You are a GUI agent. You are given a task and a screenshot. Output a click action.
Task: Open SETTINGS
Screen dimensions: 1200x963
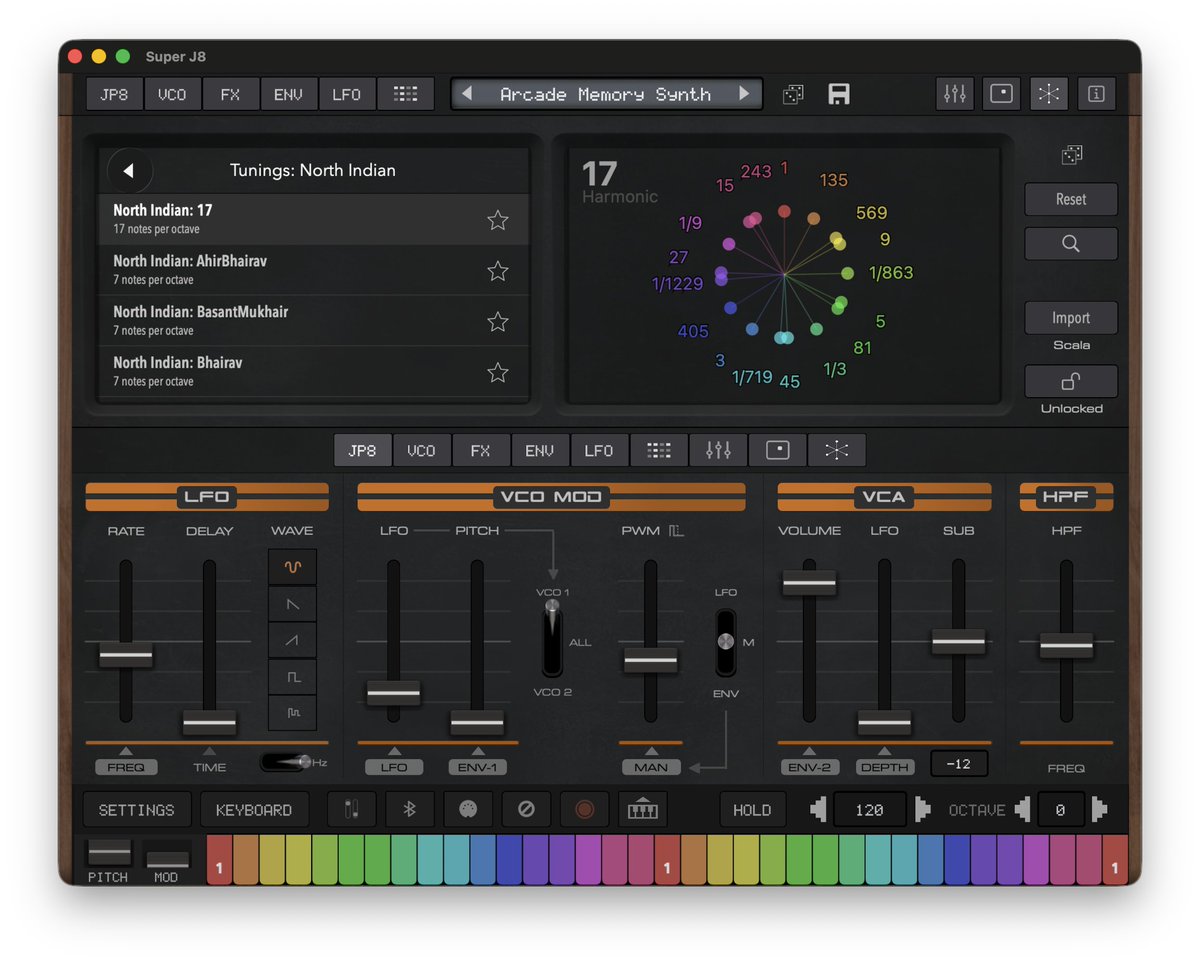tap(137, 810)
